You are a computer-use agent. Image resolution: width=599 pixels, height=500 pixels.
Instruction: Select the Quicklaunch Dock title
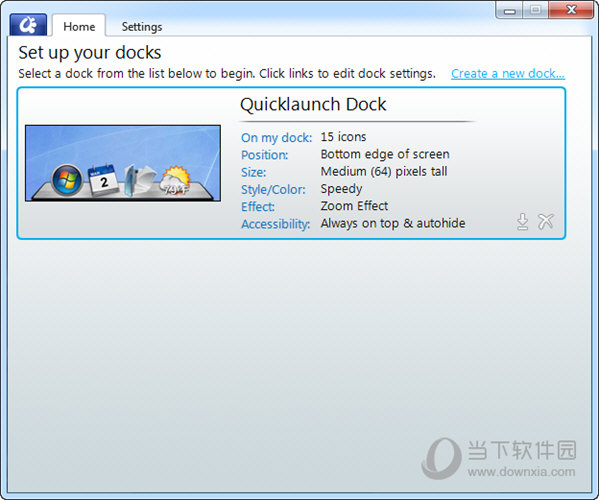[313, 104]
